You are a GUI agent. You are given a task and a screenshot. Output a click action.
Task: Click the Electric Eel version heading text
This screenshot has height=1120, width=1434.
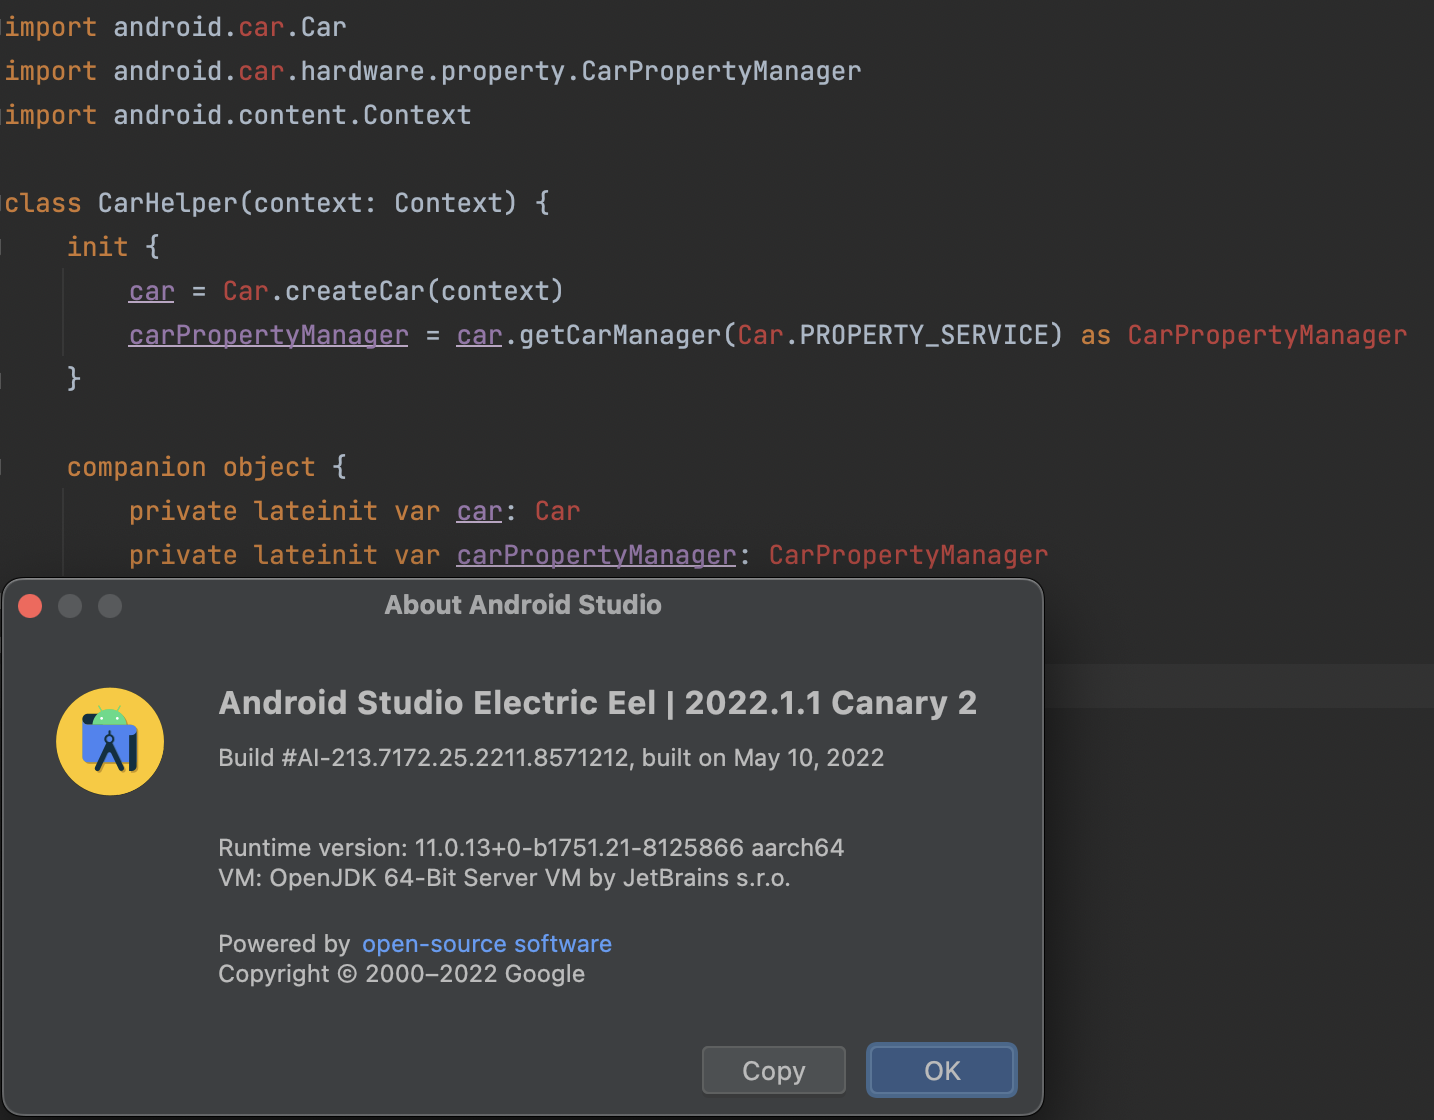point(597,703)
